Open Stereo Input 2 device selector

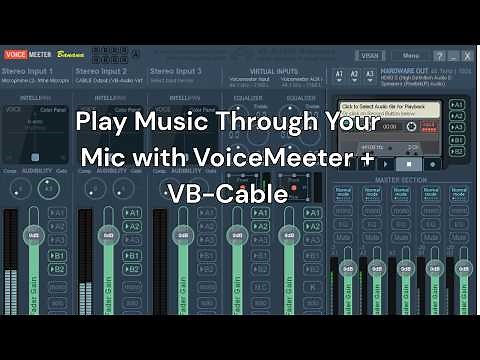coord(109,81)
